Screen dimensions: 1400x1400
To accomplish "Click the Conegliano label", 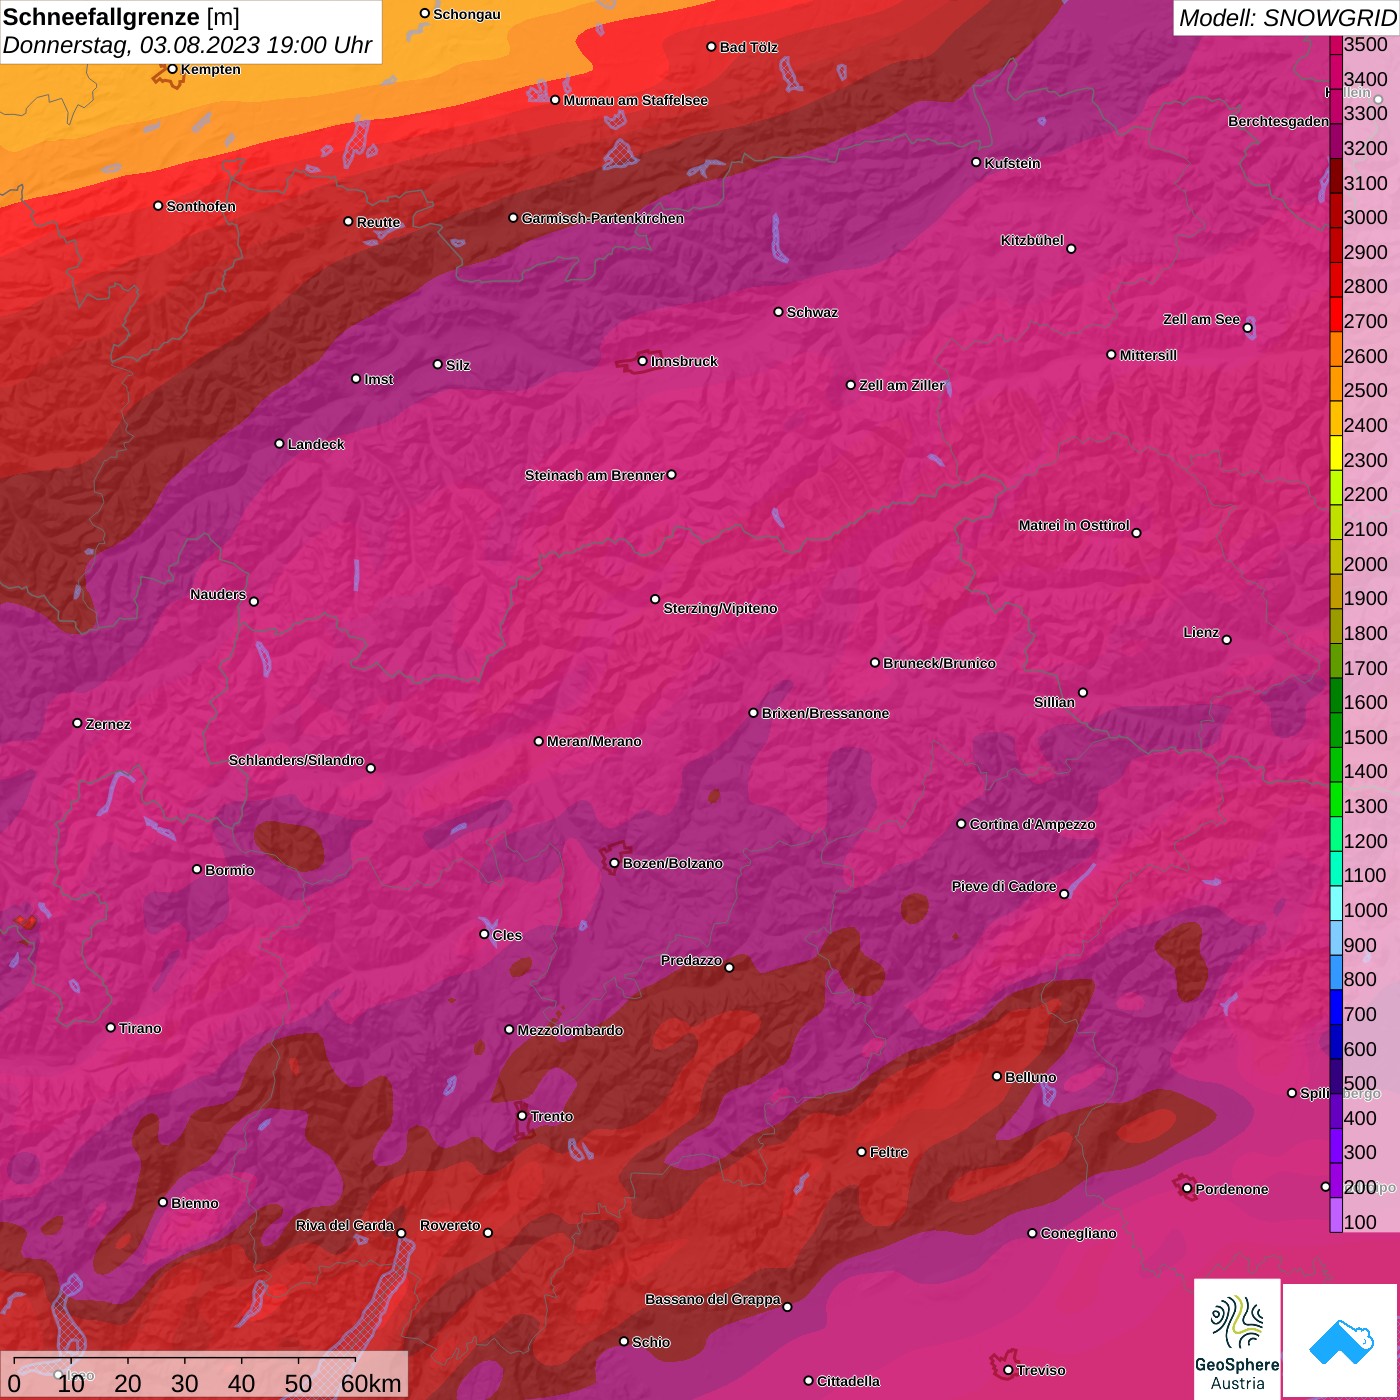I will [x=1078, y=1233].
